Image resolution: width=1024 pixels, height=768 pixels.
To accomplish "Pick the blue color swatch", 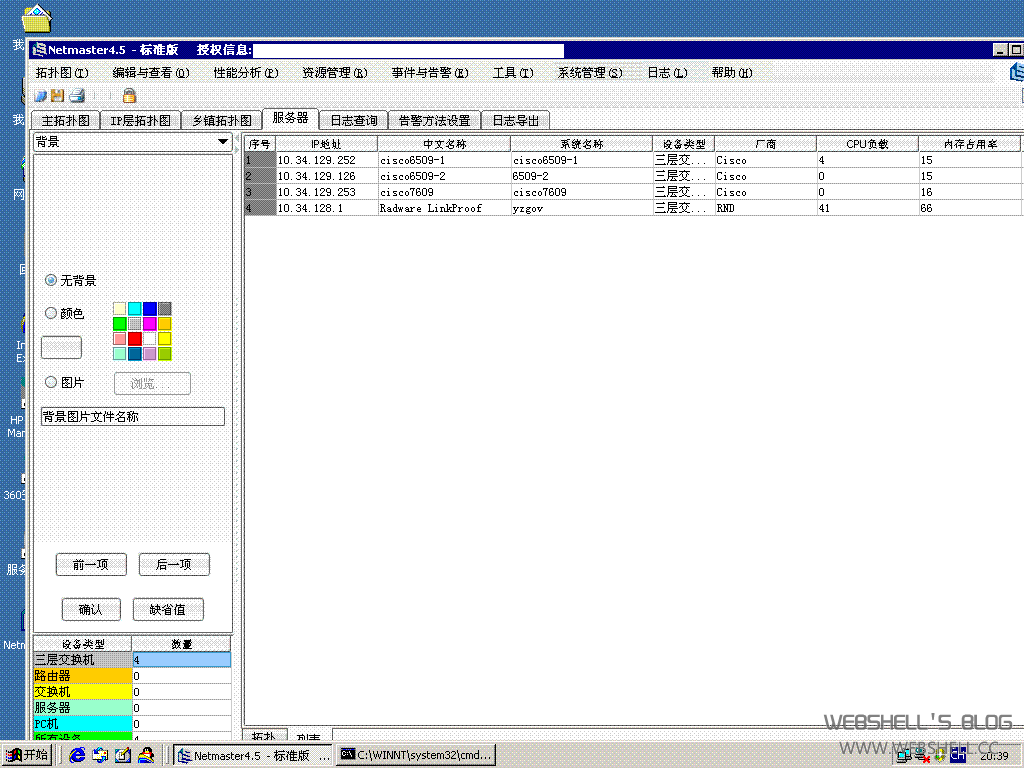I will click(x=150, y=308).
